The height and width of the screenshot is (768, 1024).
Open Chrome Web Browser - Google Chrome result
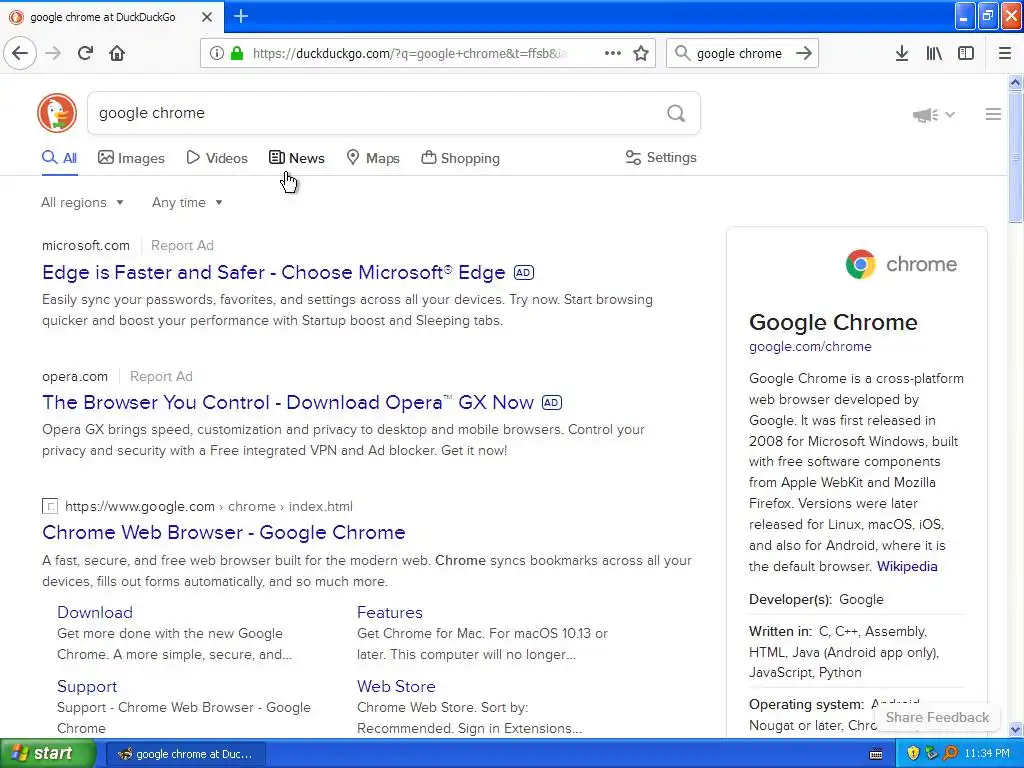[x=224, y=532]
